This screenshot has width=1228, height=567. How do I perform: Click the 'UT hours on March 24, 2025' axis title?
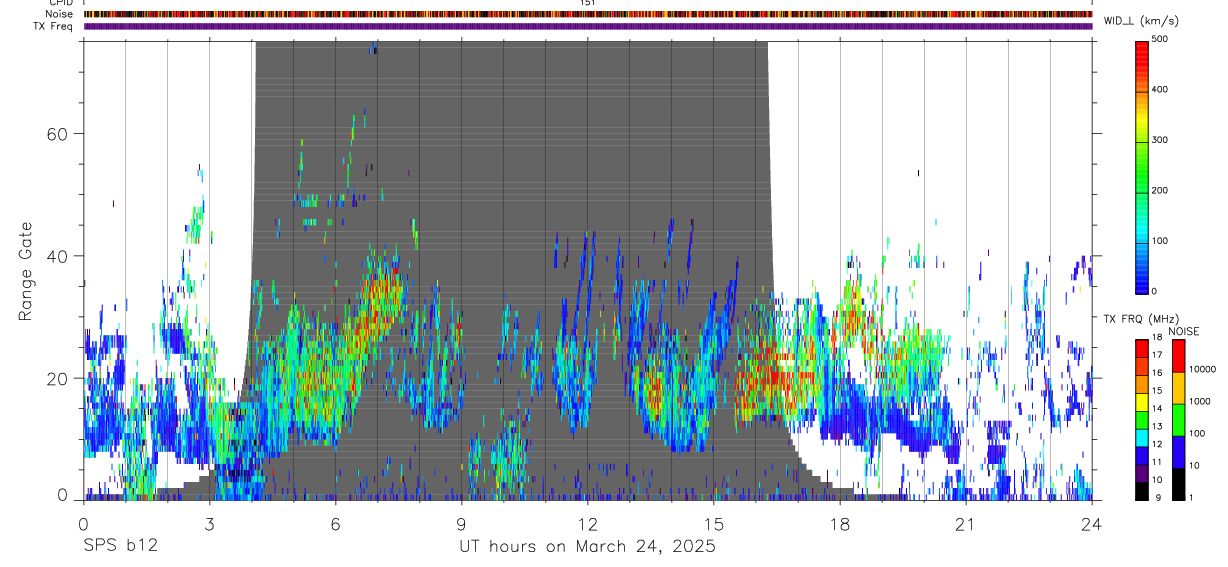pos(587,546)
